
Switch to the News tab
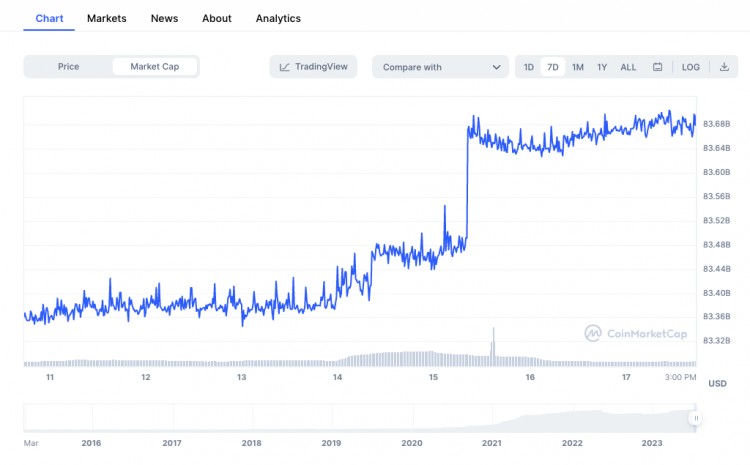165,18
